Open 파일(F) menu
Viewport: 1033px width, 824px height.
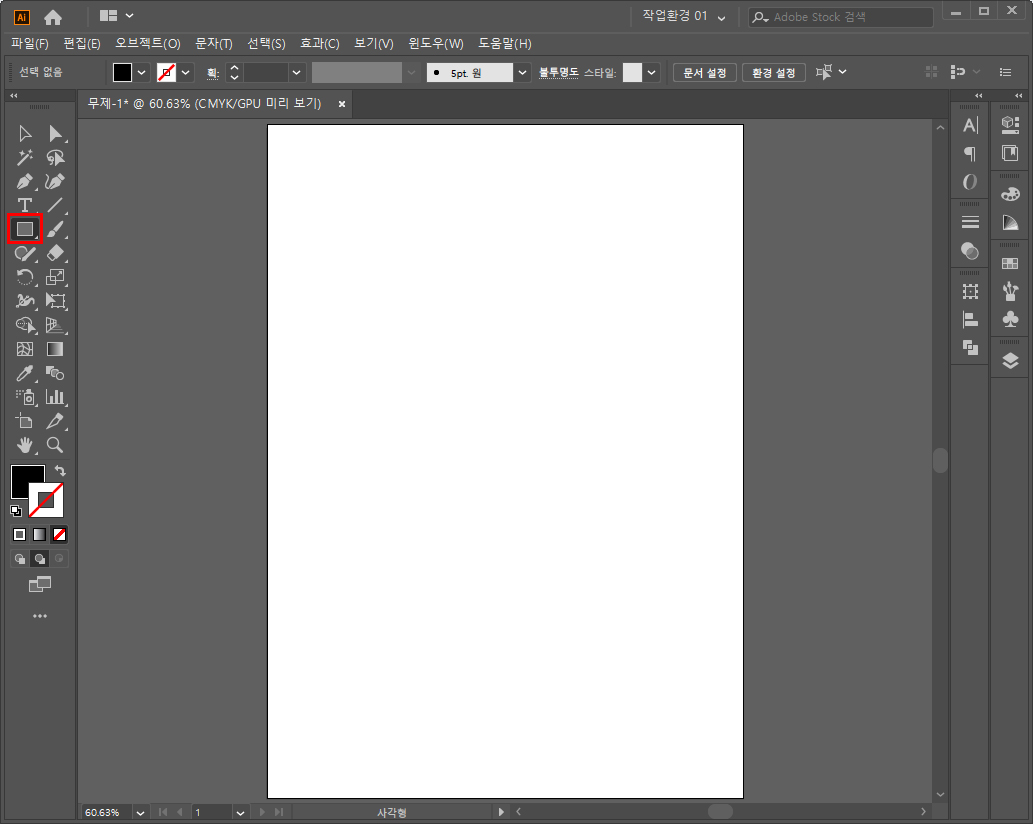click(x=30, y=43)
